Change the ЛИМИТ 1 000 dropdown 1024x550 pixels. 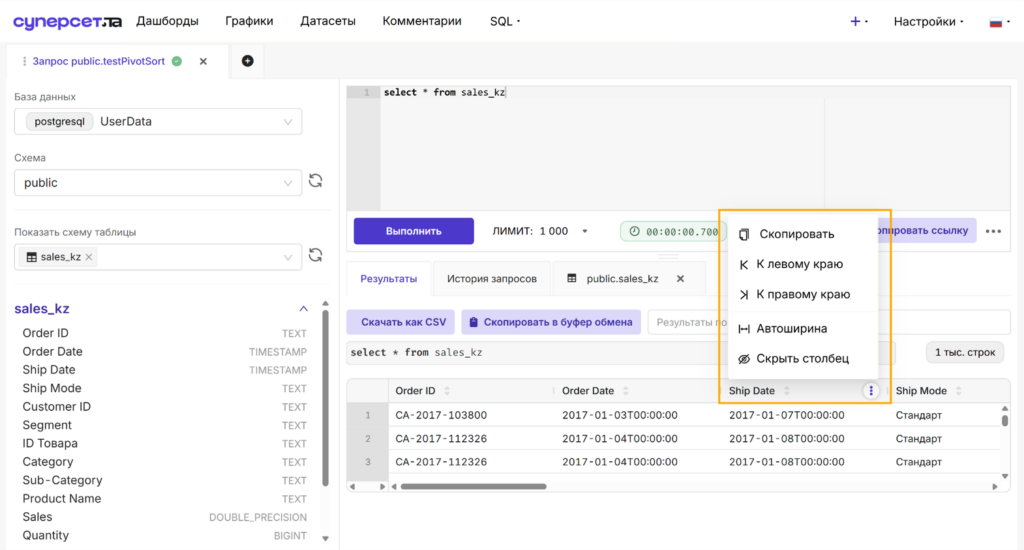tap(540, 231)
